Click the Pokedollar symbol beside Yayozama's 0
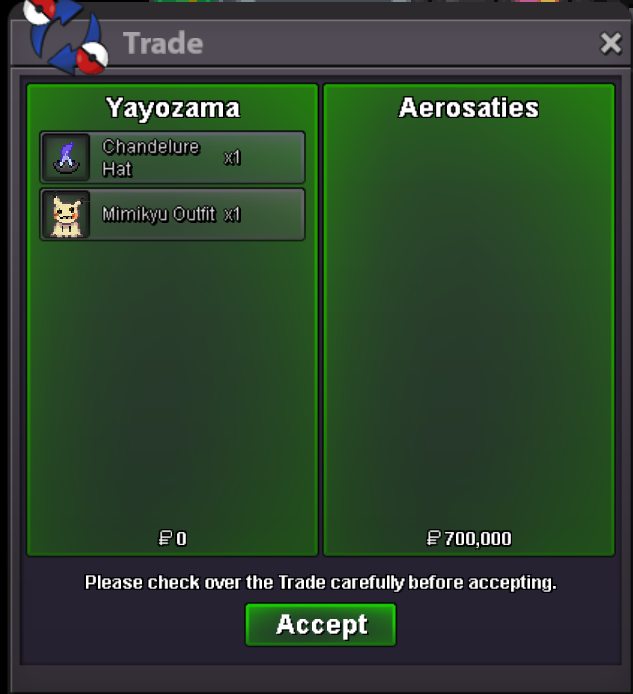Image resolution: width=633 pixels, height=694 pixels. (166, 538)
